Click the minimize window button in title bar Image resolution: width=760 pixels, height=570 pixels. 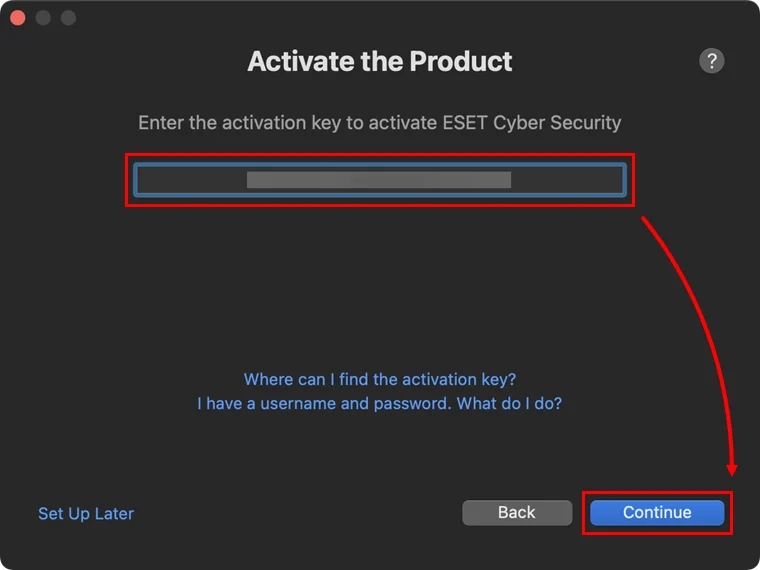[43, 18]
